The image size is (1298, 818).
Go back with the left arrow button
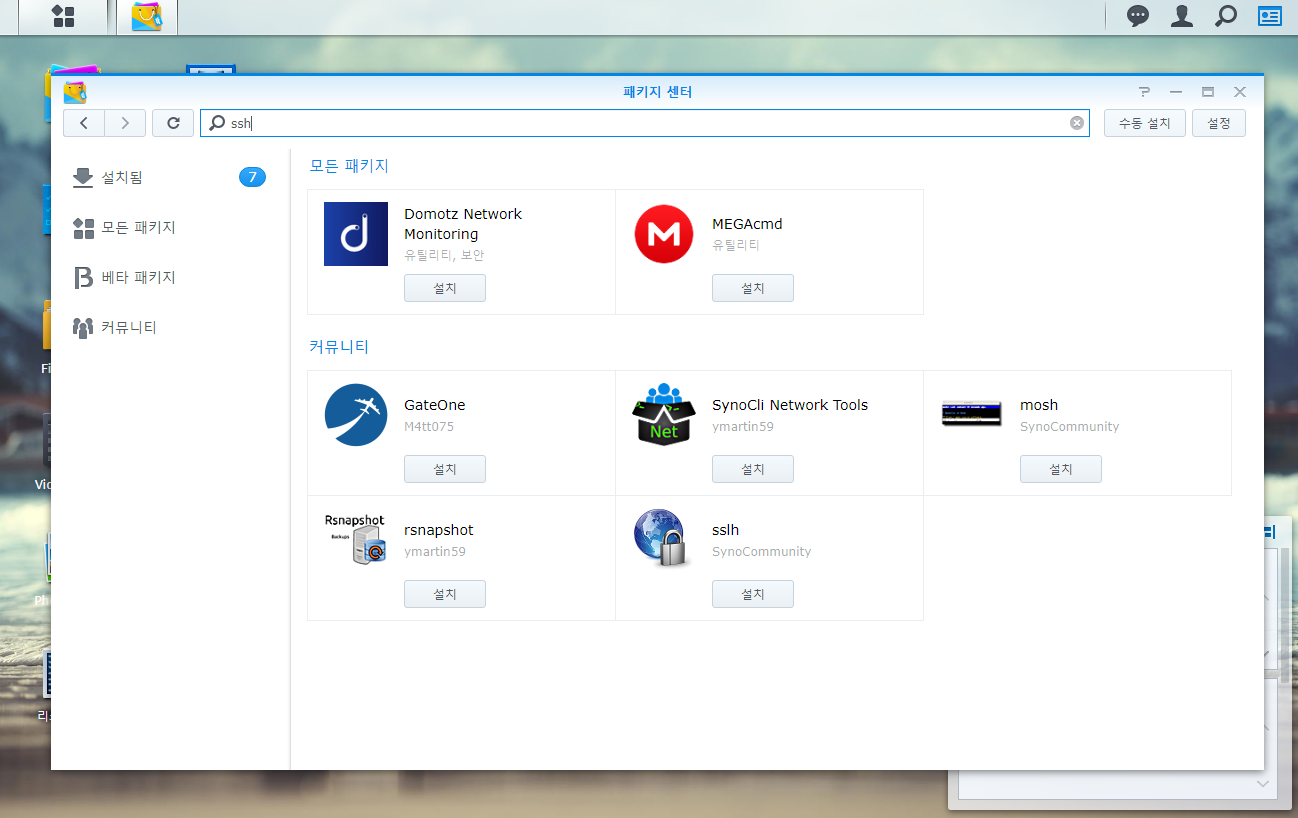click(x=84, y=123)
